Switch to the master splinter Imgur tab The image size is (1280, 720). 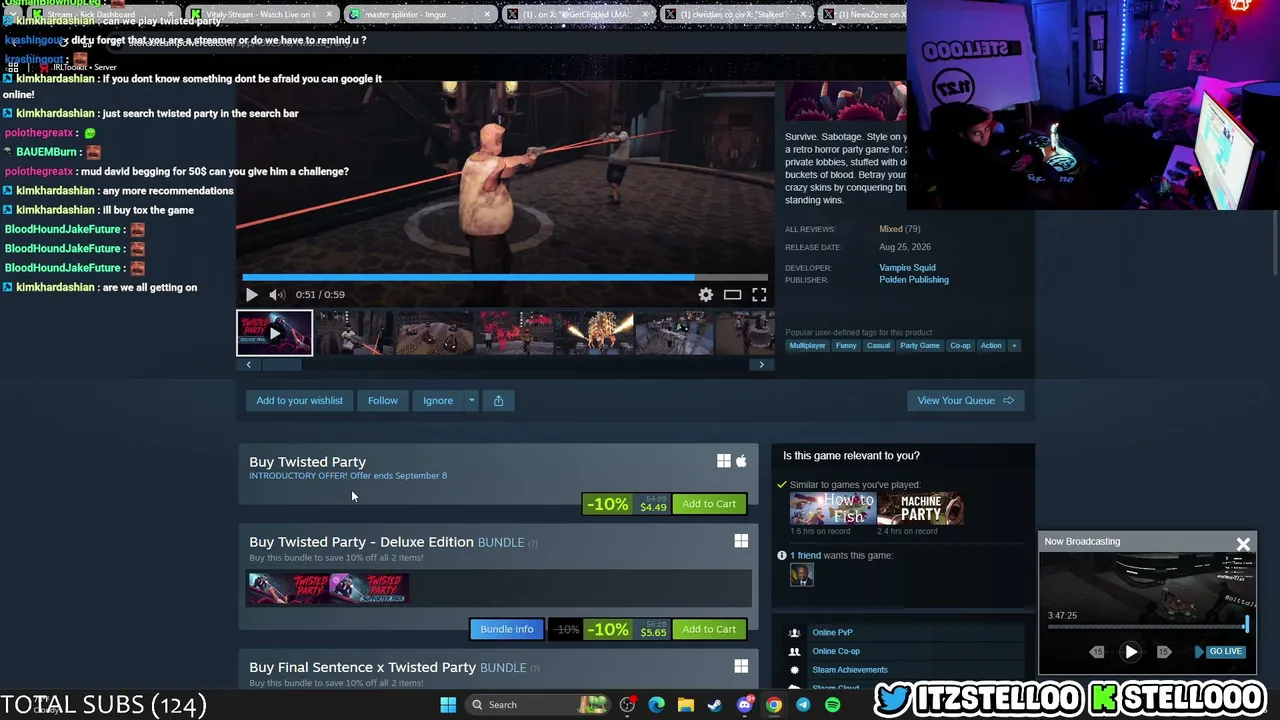coord(420,14)
